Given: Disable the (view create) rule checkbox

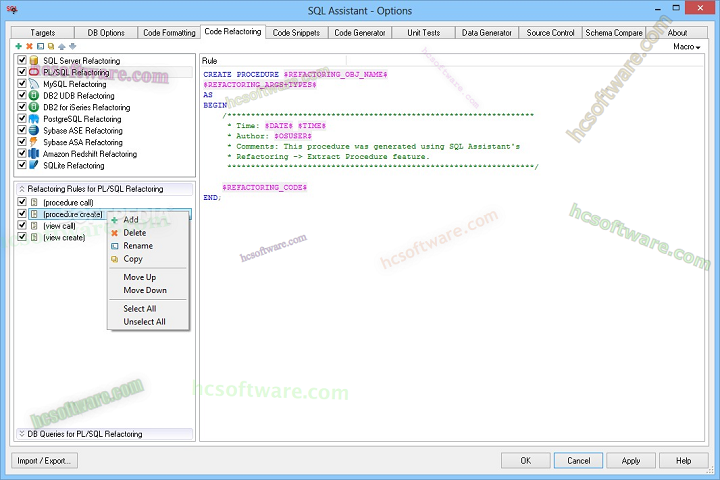Looking at the screenshot, I should pos(22,237).
